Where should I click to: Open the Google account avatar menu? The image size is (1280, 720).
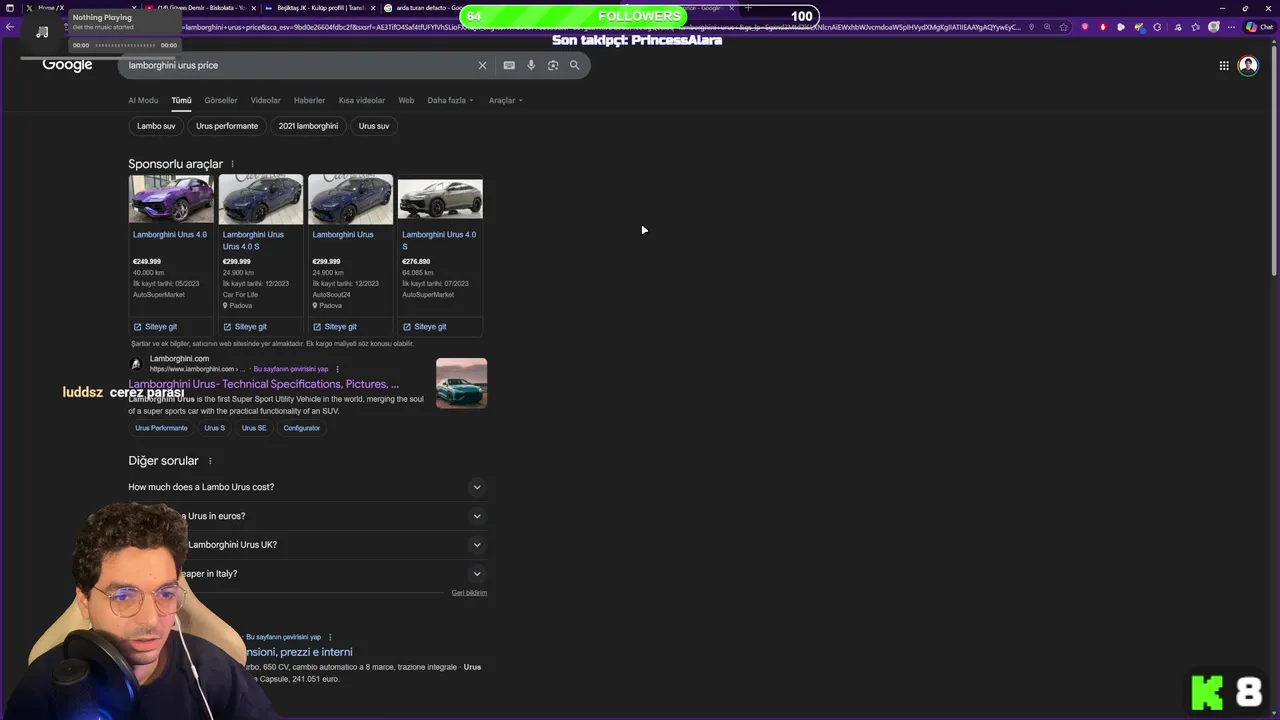(1248, 66)
